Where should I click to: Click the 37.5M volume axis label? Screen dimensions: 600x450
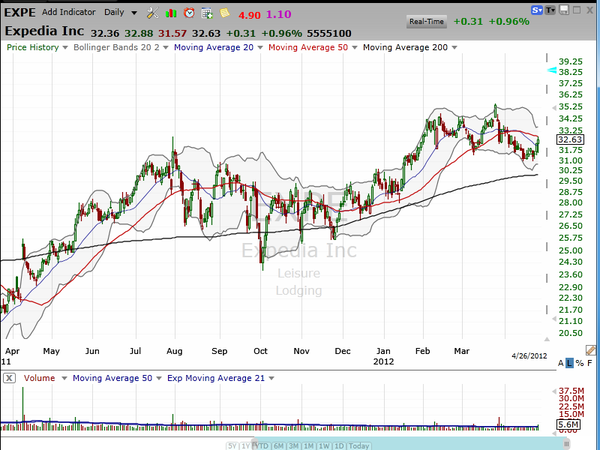point(571,391)
